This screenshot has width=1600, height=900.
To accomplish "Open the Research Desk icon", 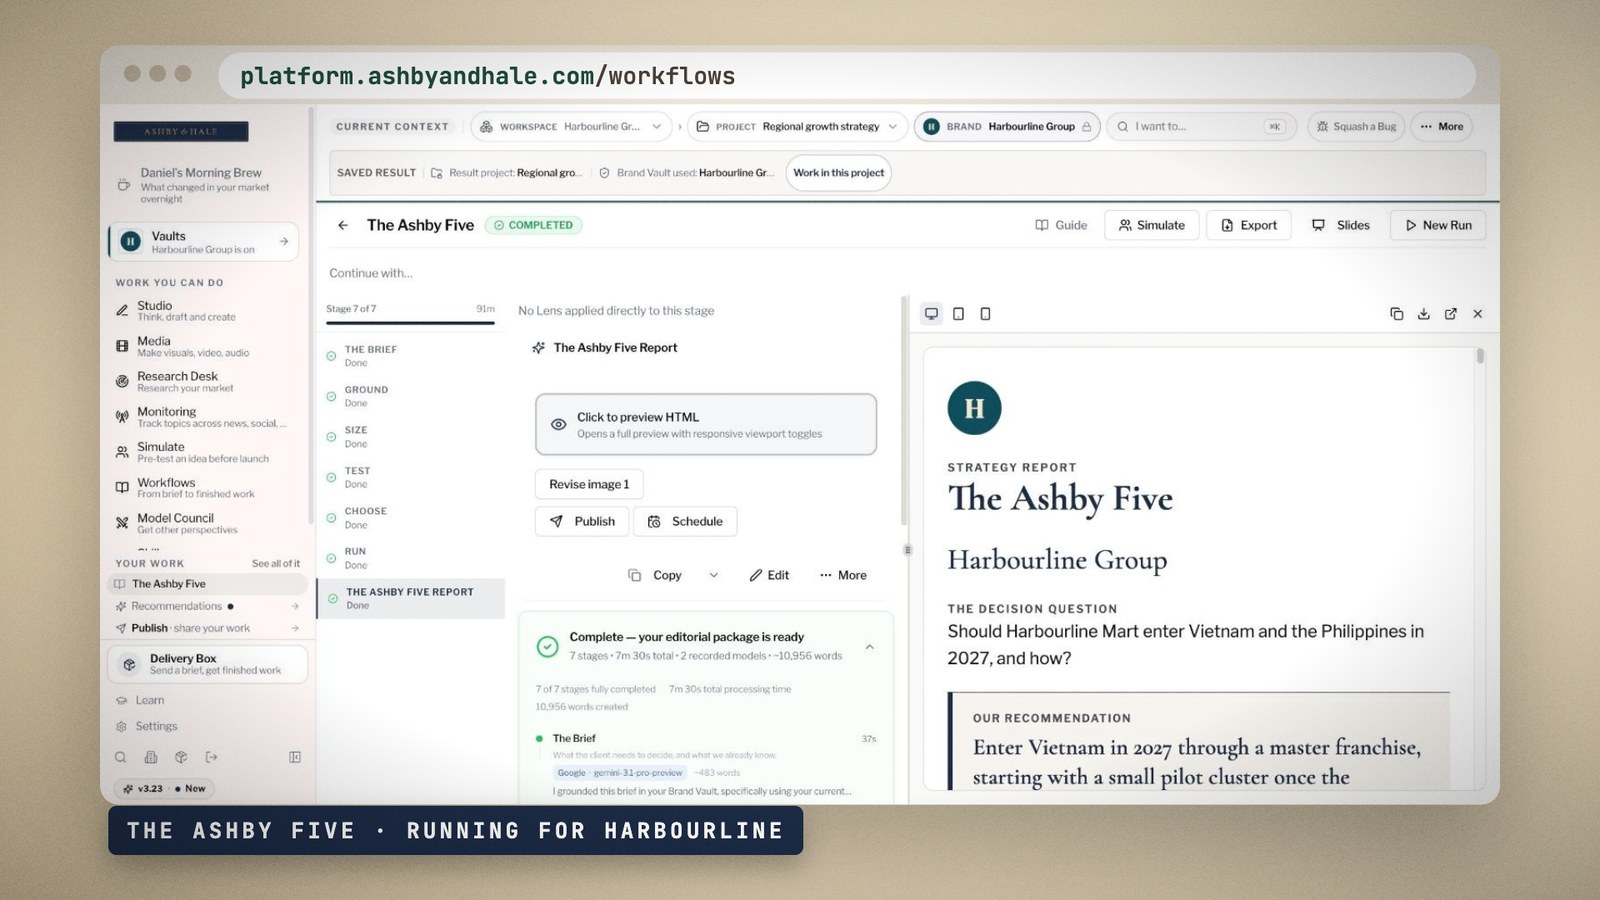I will (x=122, y=381).
